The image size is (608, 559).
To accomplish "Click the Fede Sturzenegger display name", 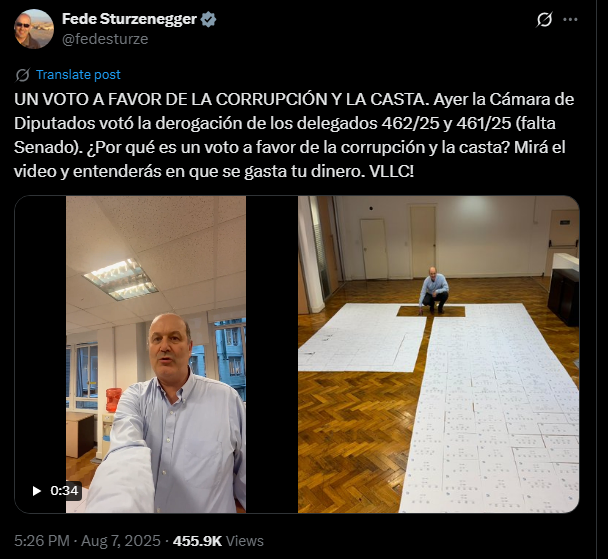I will pos(129,19).
